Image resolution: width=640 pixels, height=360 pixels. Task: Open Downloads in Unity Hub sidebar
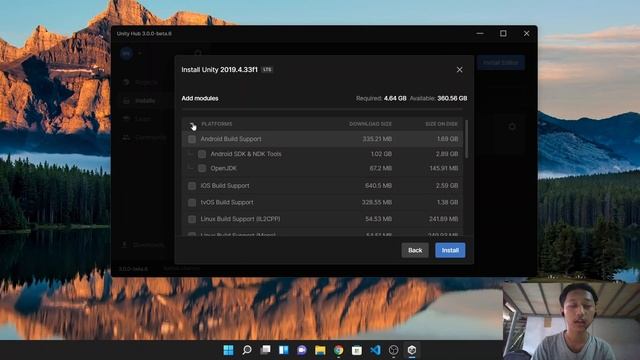click(x=149, y=245)
